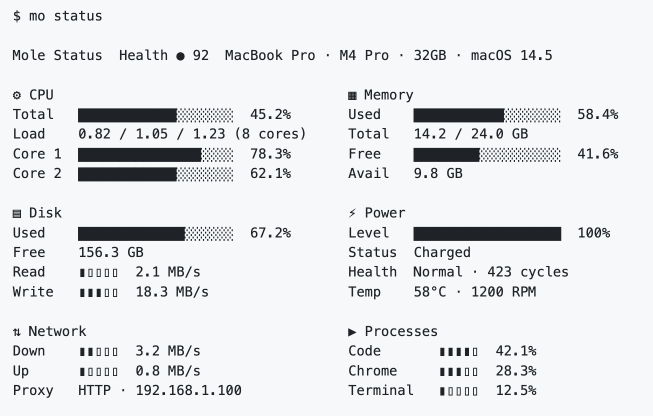Image resolution: width=653 pixels, height=417 pixels.
Task: Click the Power lightning bolt icon
Action: tap(352, 213)
